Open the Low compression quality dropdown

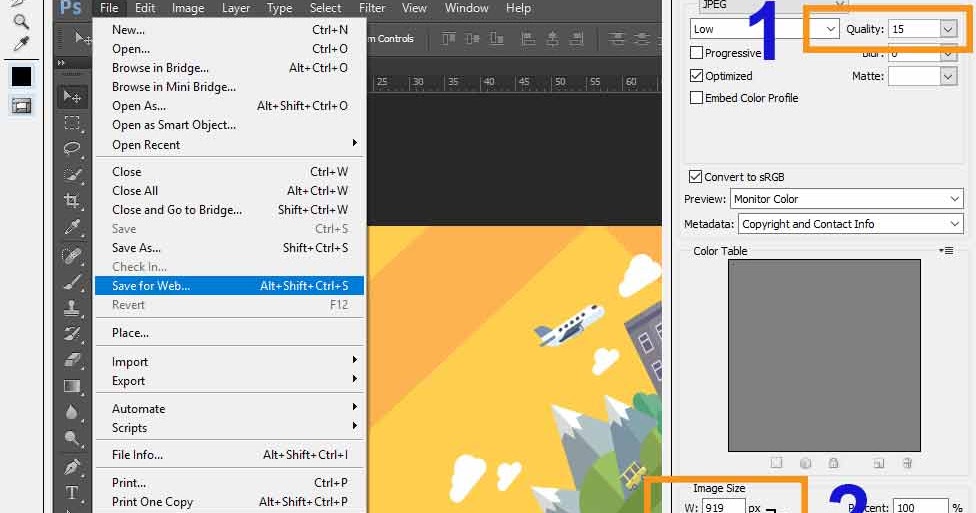764,29
